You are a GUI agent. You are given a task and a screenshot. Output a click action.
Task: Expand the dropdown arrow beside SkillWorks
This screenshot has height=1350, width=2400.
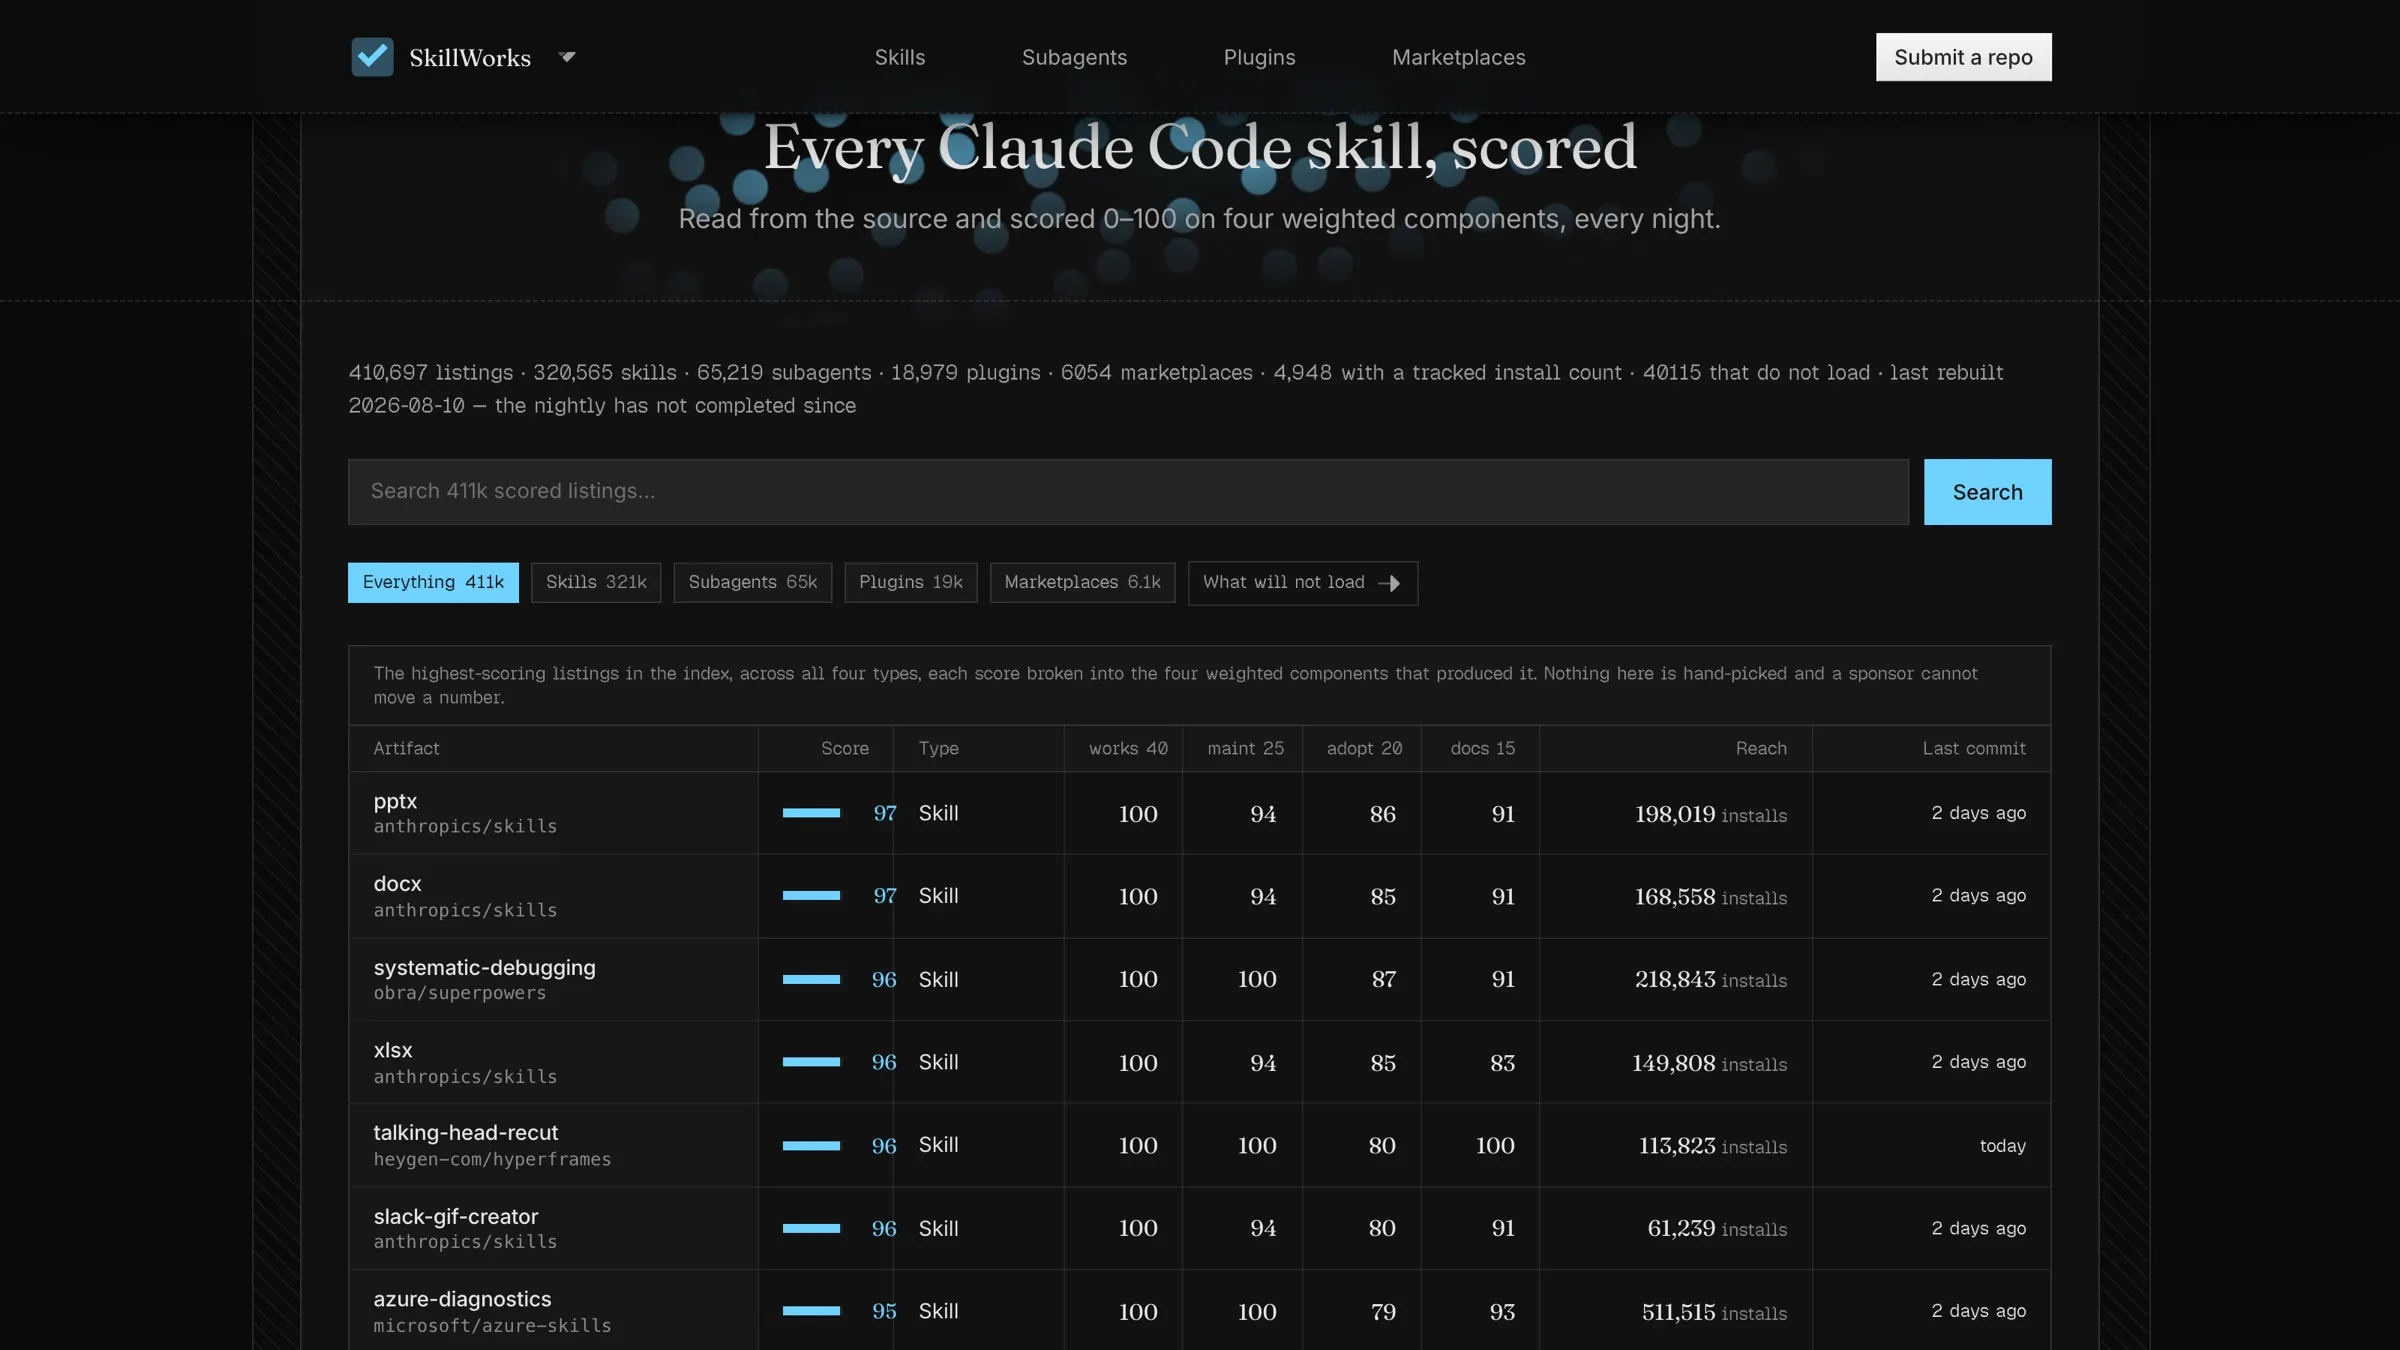[567, 57]
